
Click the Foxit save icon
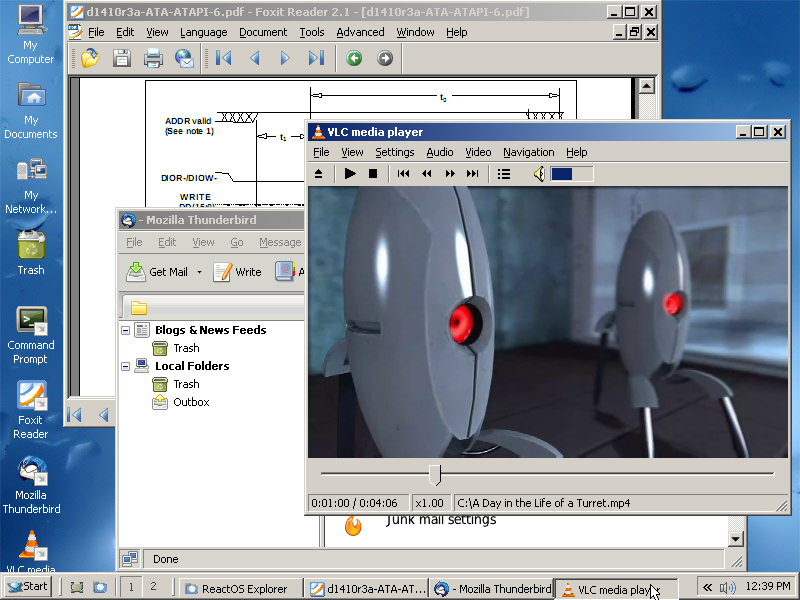[122, 58]
